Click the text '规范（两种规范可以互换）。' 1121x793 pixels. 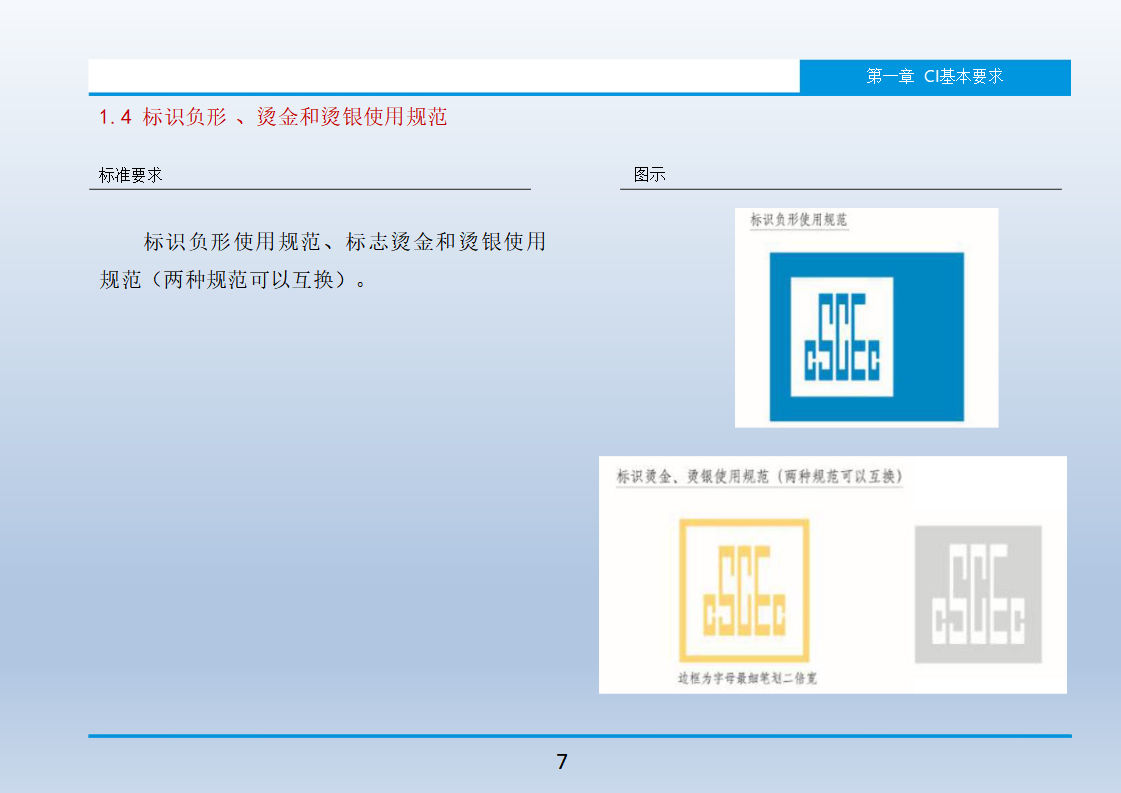point(234,280)
